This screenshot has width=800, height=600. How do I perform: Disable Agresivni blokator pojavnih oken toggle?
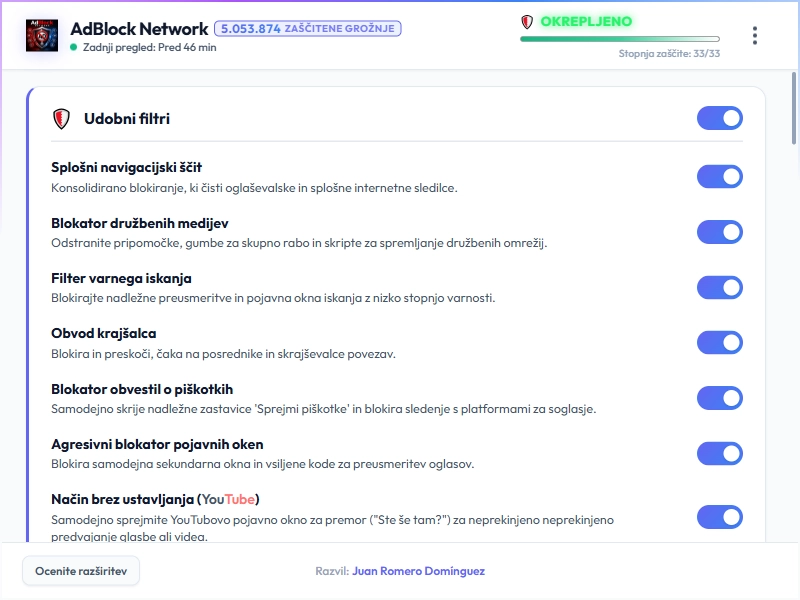pyautogui.click(x=719, y=454)
